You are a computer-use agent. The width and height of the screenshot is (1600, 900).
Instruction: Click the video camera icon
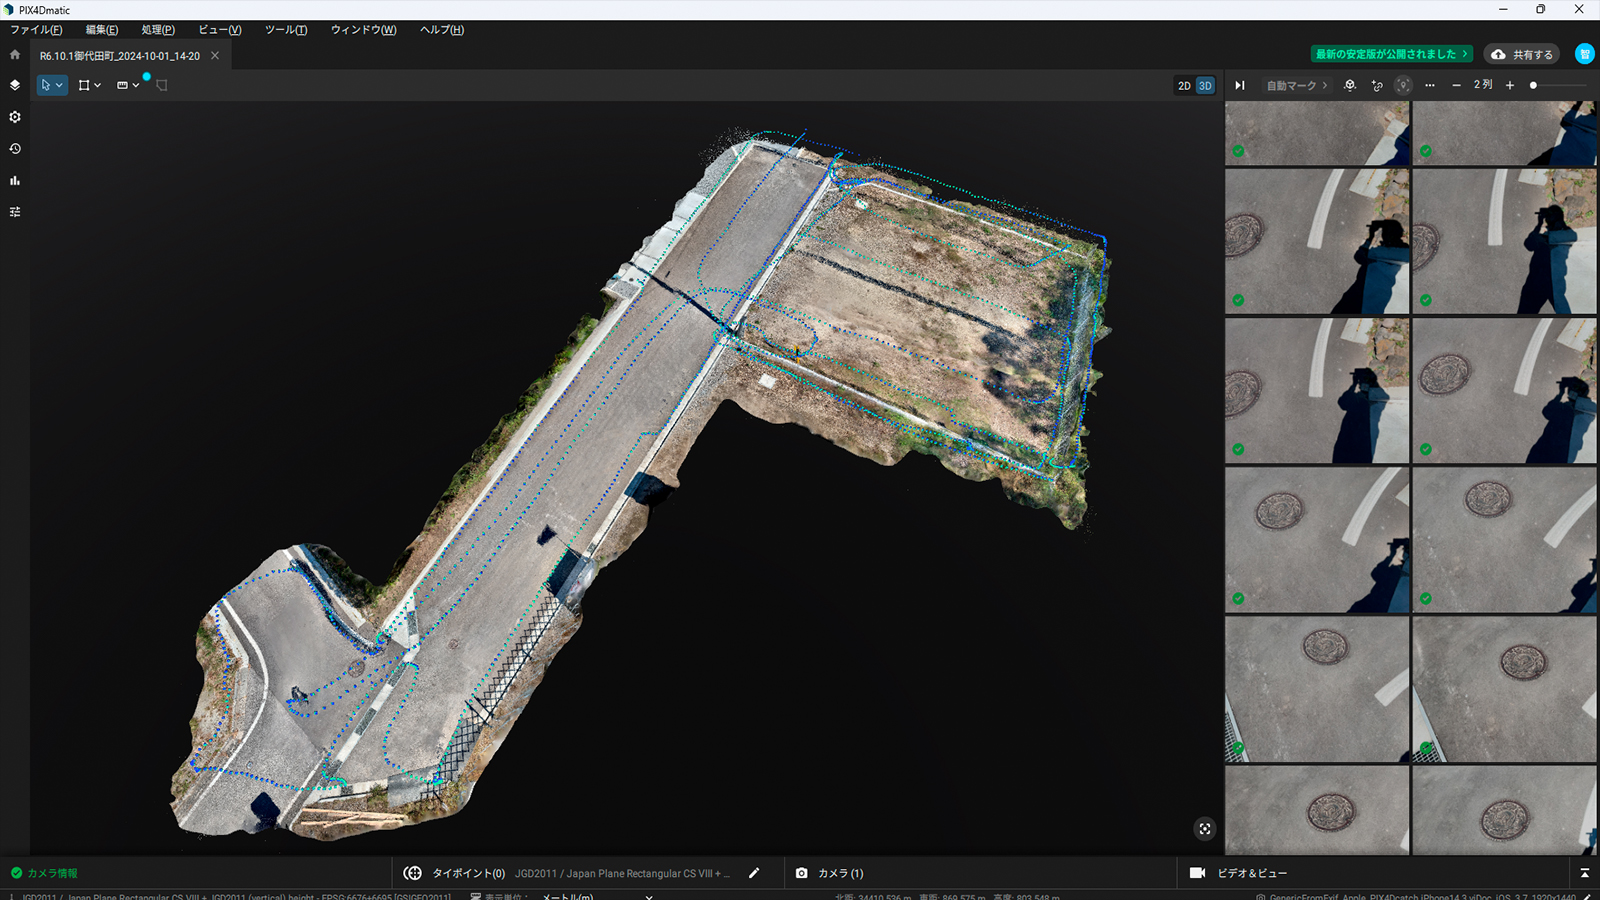pos(1197,873)
